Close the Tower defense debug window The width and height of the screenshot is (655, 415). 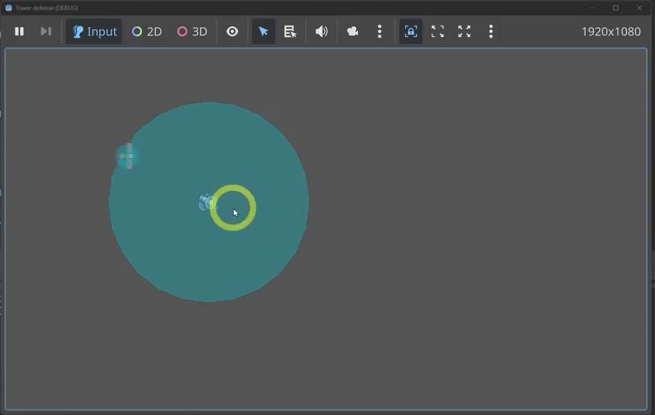pos(640,8)
